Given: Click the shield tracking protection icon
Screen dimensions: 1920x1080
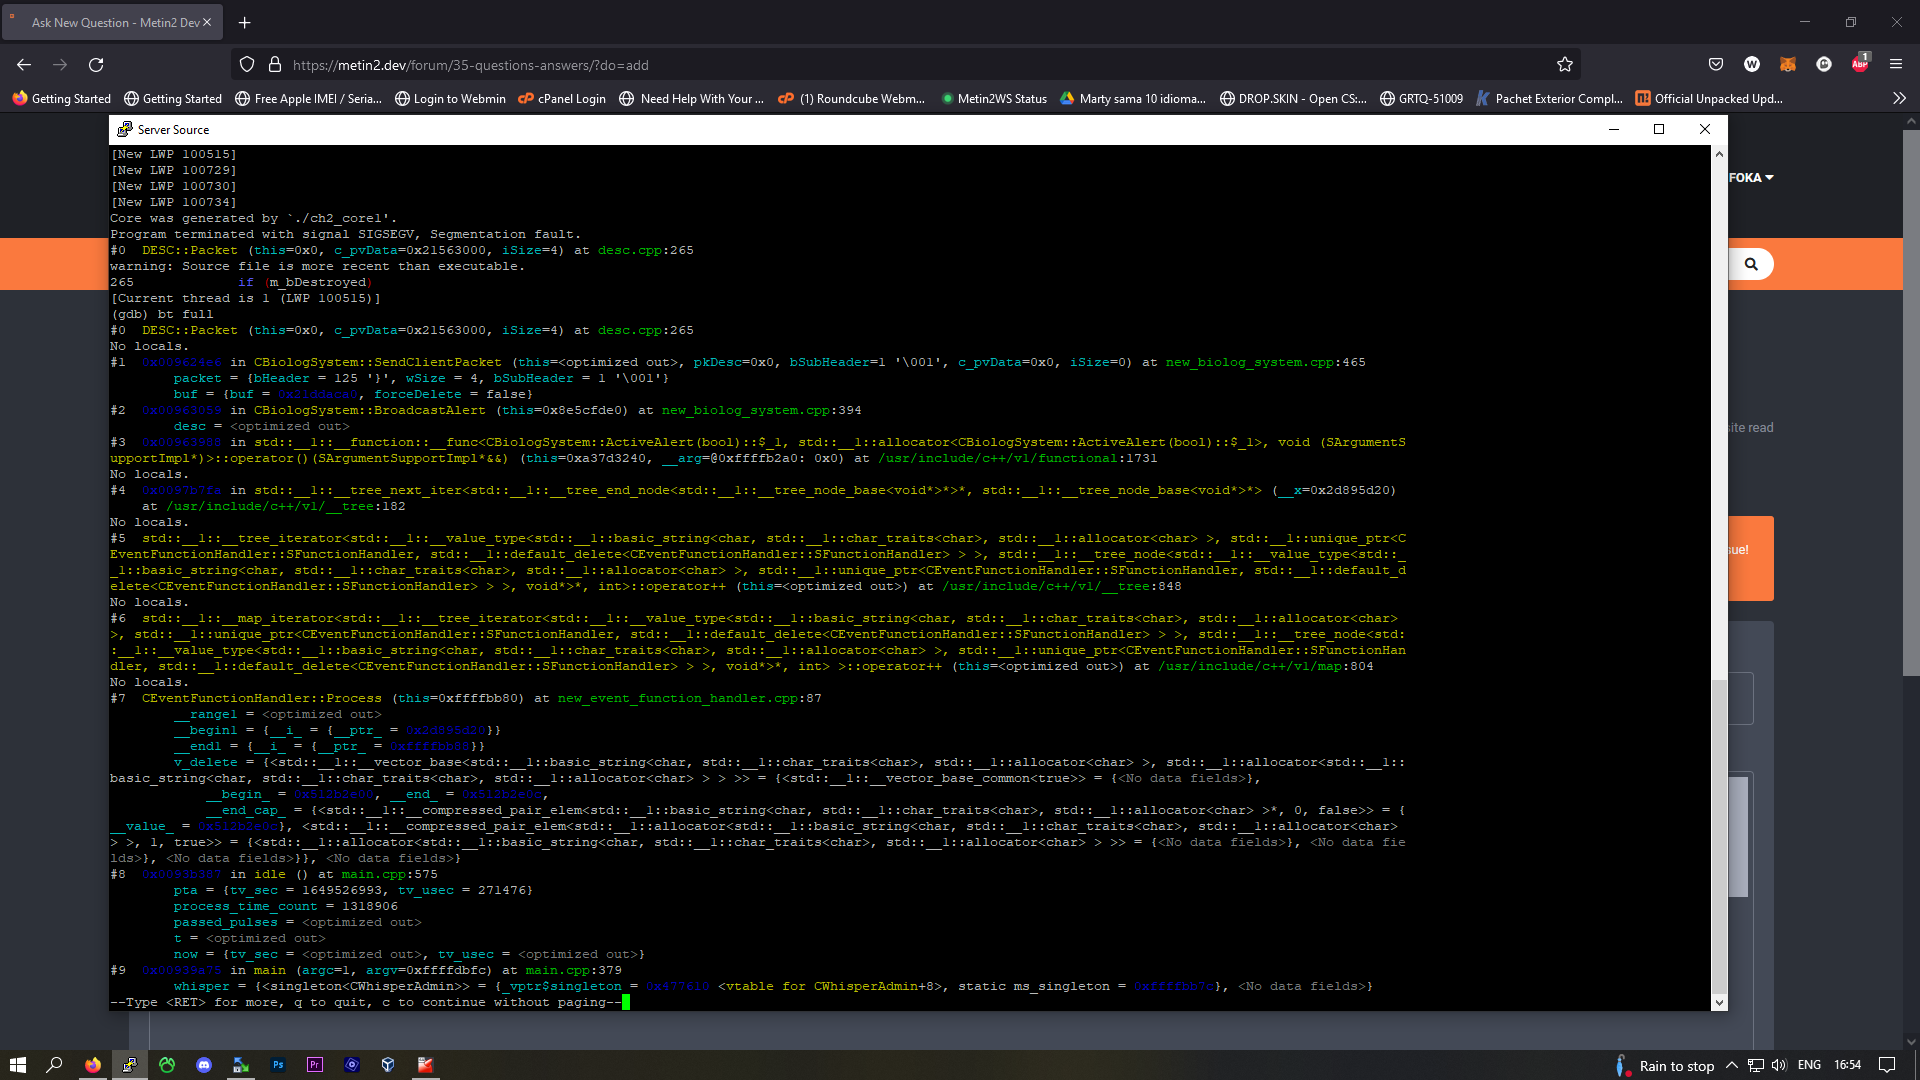Looking at the screenshot, I should tap(247, 65).
